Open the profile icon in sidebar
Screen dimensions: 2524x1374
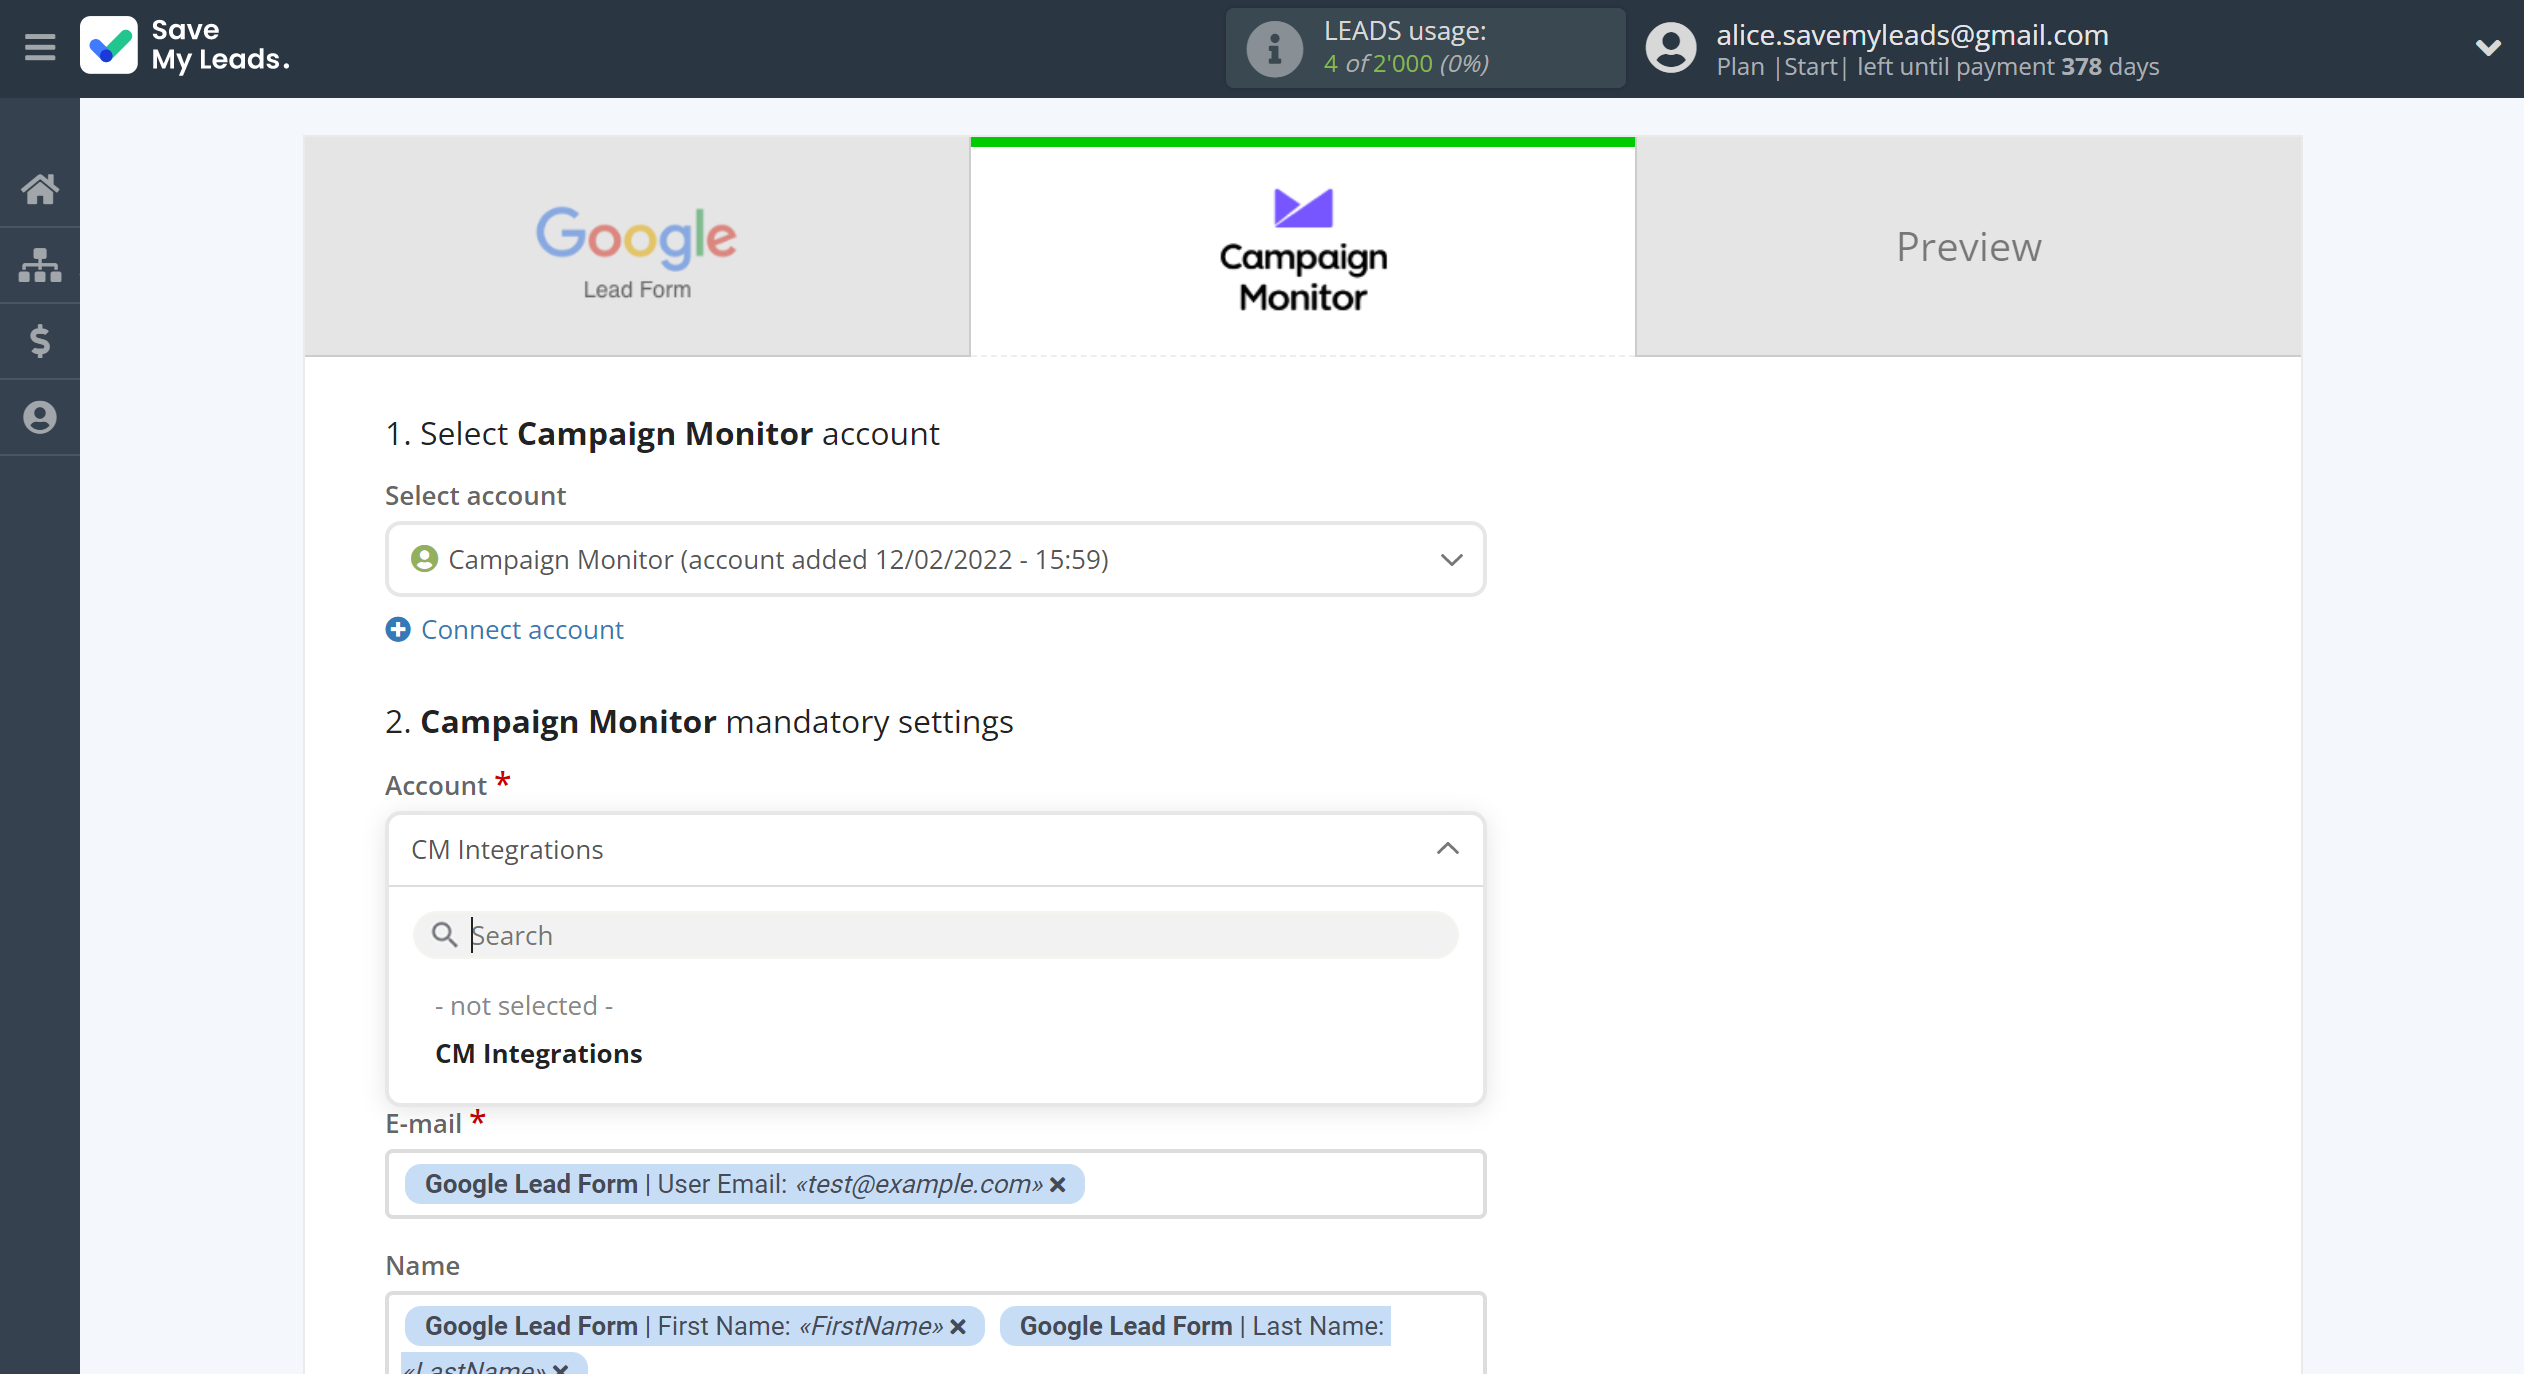coord(40,417)
